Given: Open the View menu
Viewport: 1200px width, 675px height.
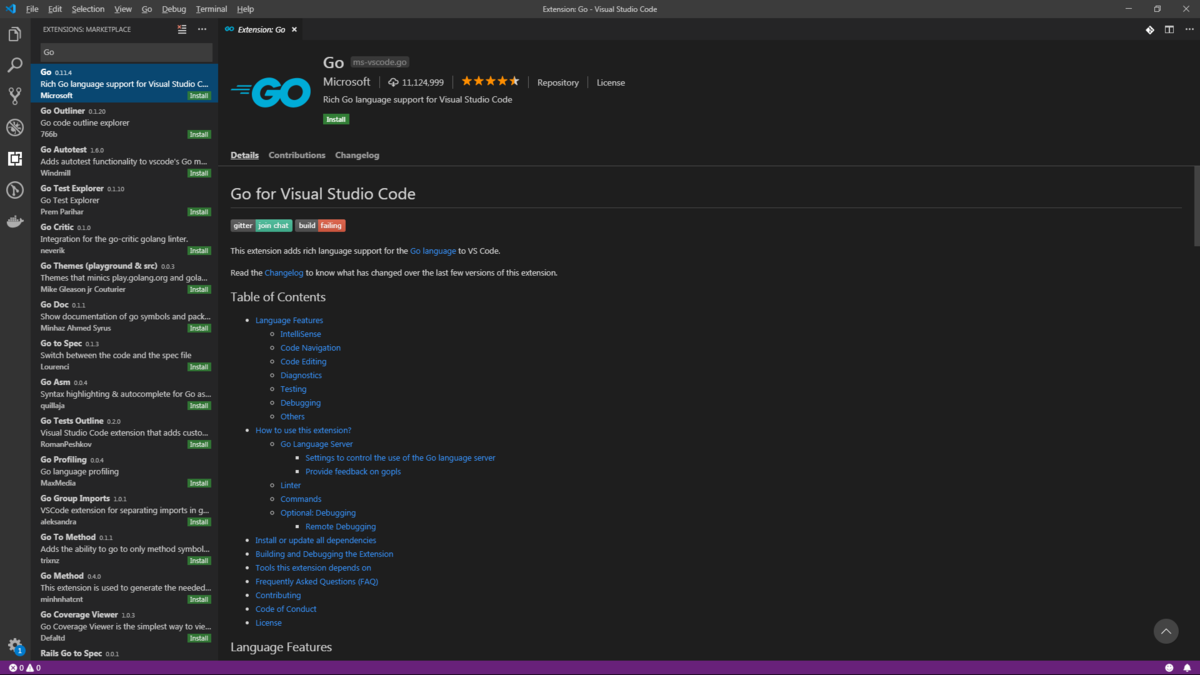Looking at the screenshot, I should pyautogui.click(x=123, y=9).
